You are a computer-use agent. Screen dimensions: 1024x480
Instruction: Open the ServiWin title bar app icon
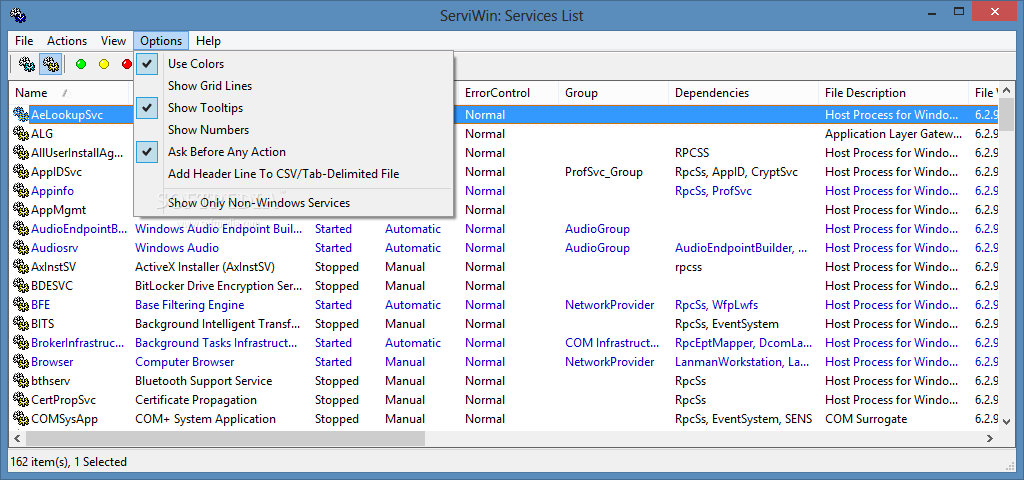(18, 15)
